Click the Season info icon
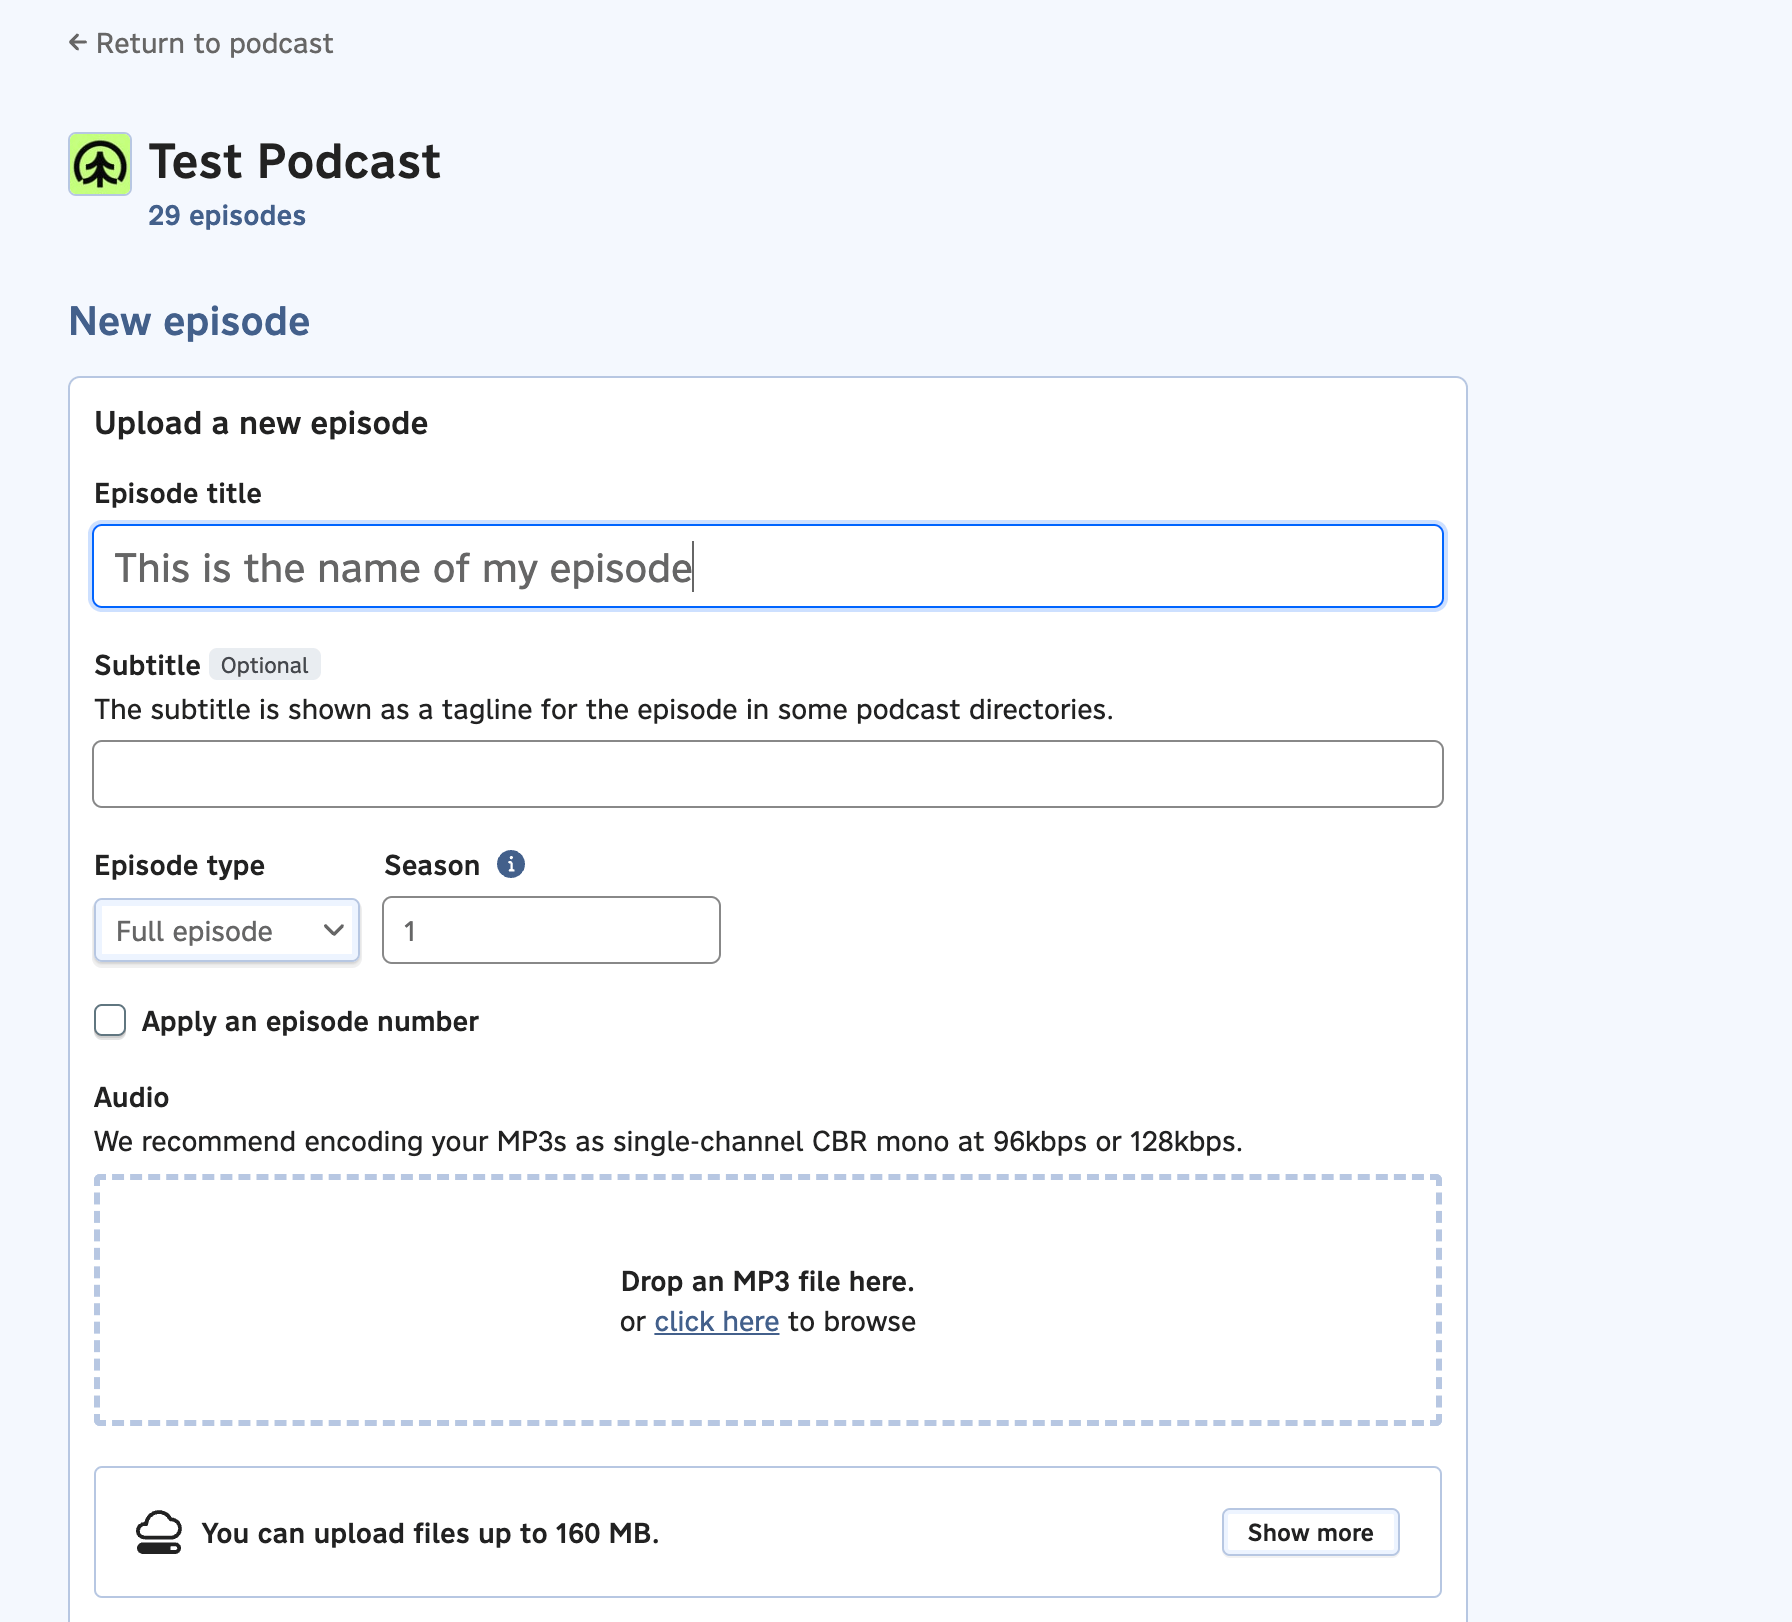The width and height of the screenshot is (1792, 1622). pos(512,864)
